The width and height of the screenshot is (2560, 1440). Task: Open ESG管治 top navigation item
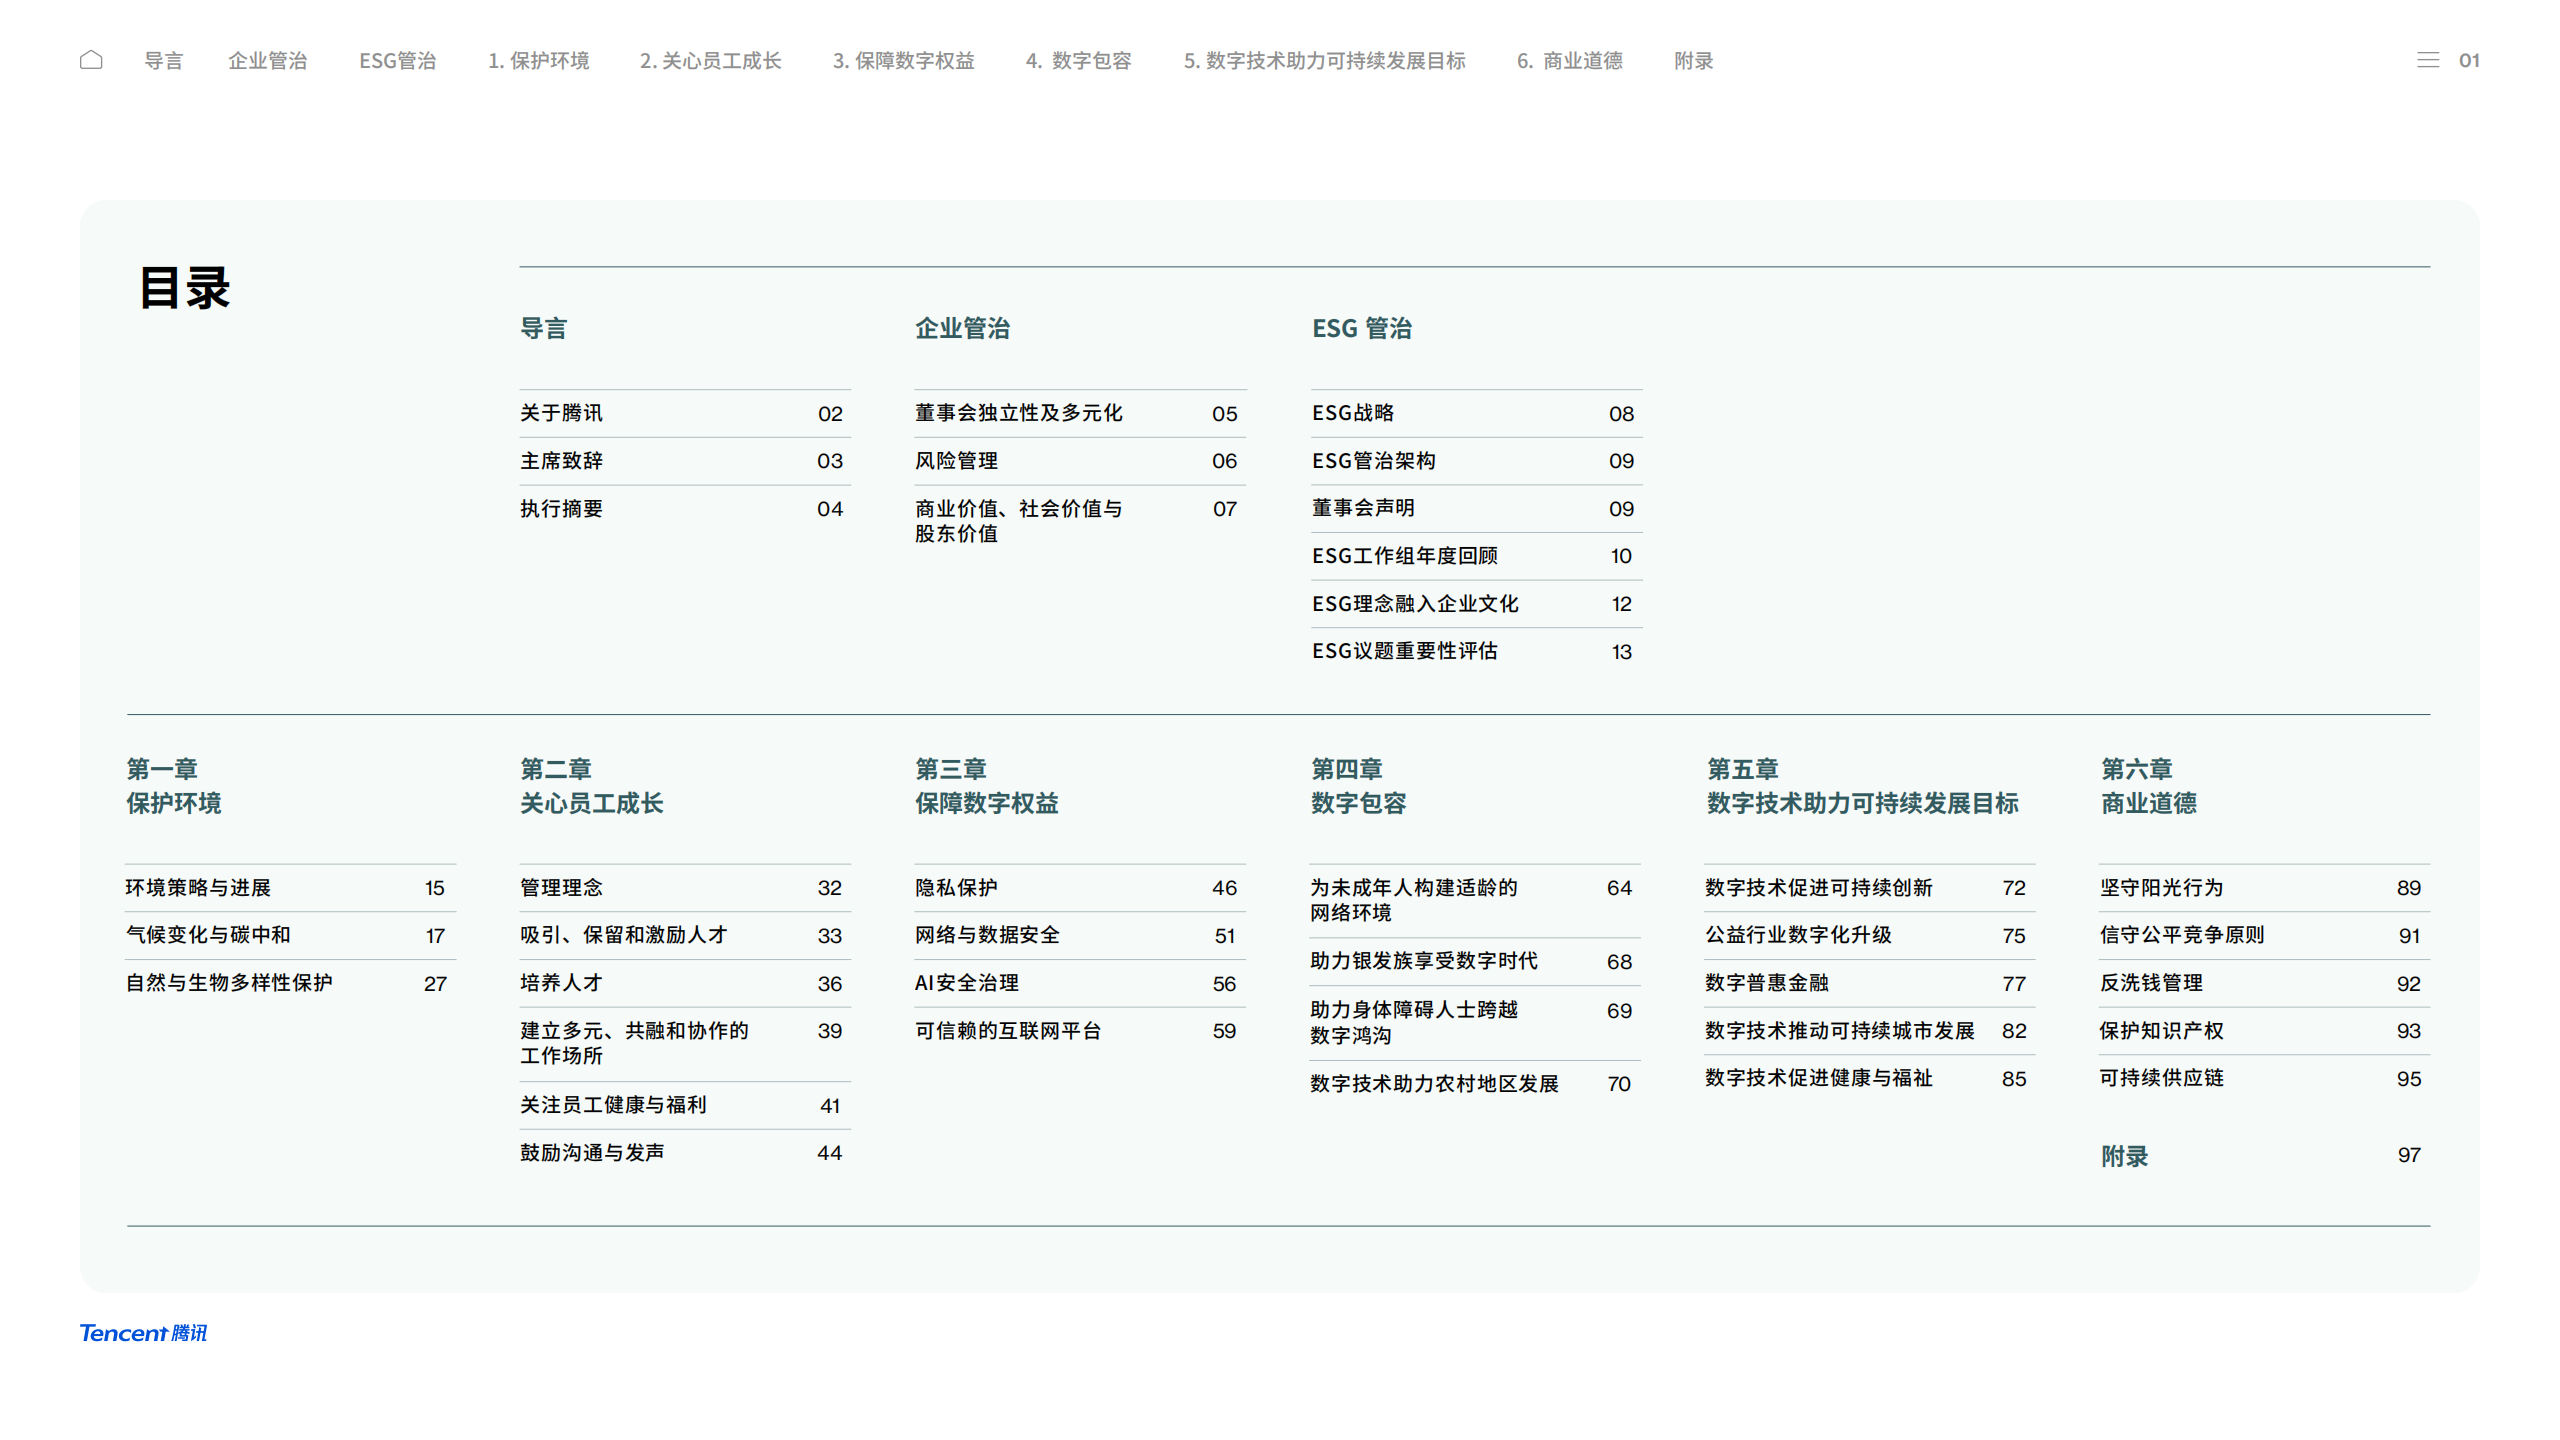(397, 61)
